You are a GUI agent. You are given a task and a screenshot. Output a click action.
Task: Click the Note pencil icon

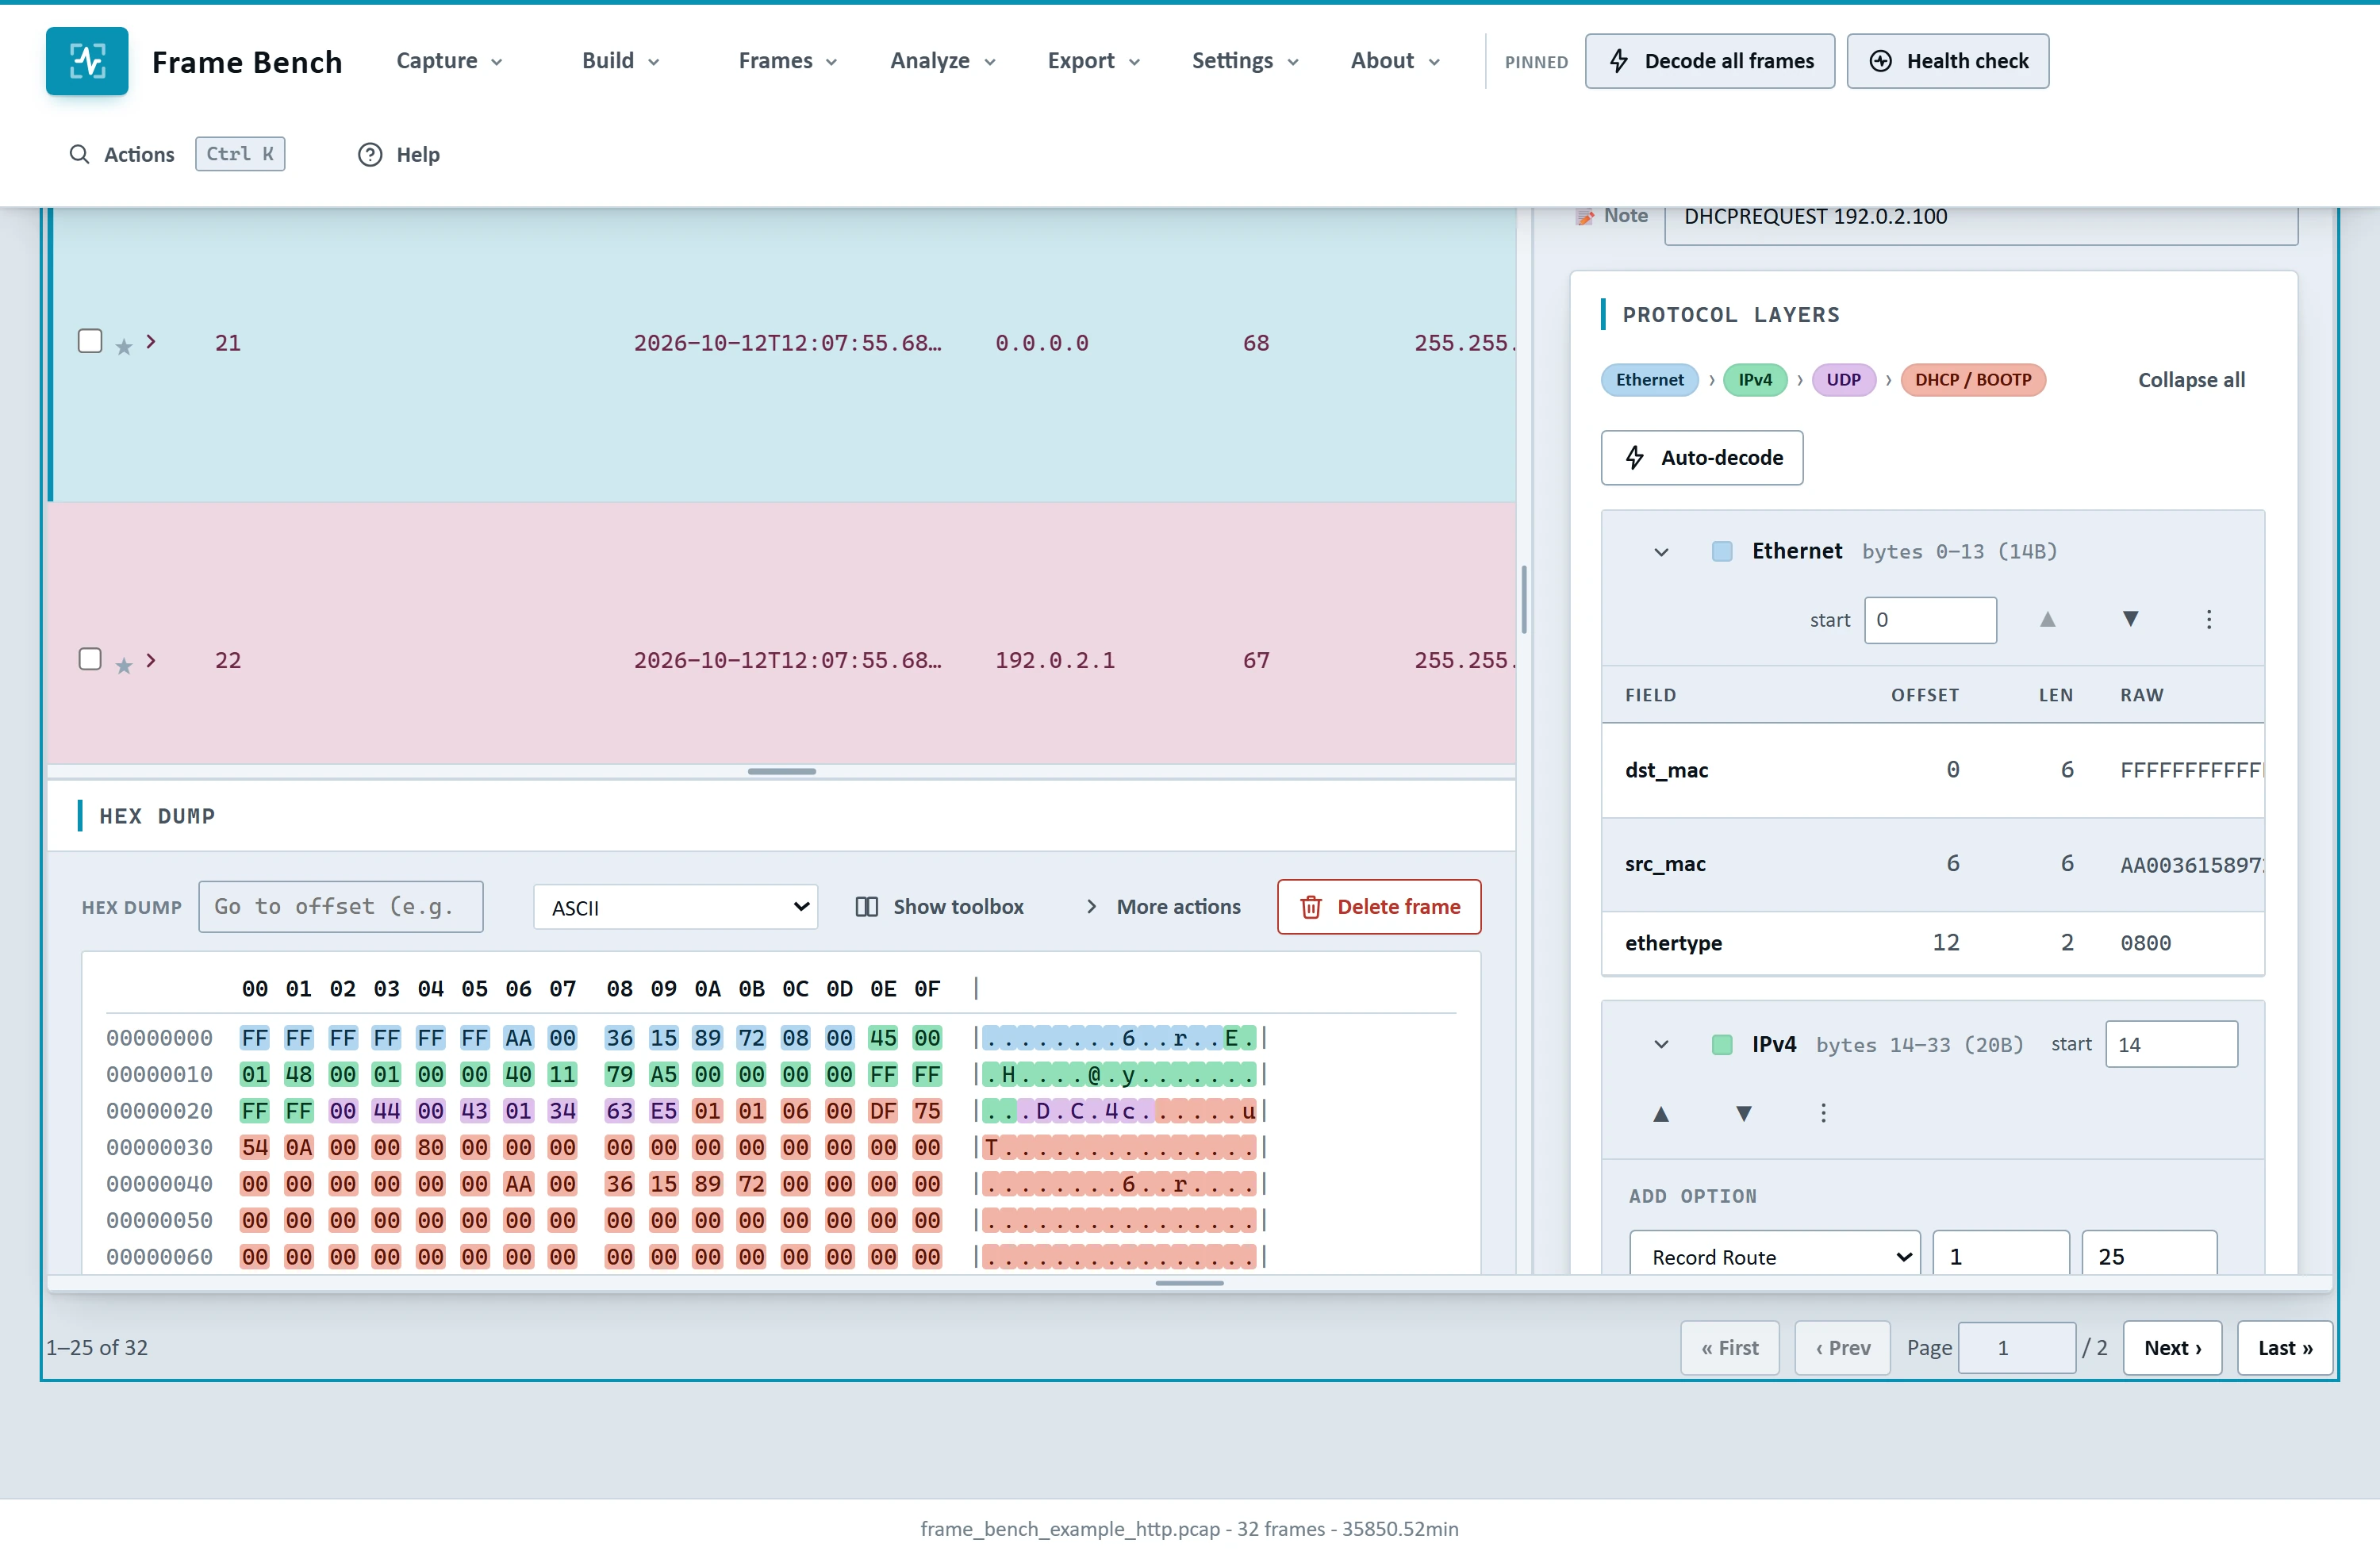1585,216
